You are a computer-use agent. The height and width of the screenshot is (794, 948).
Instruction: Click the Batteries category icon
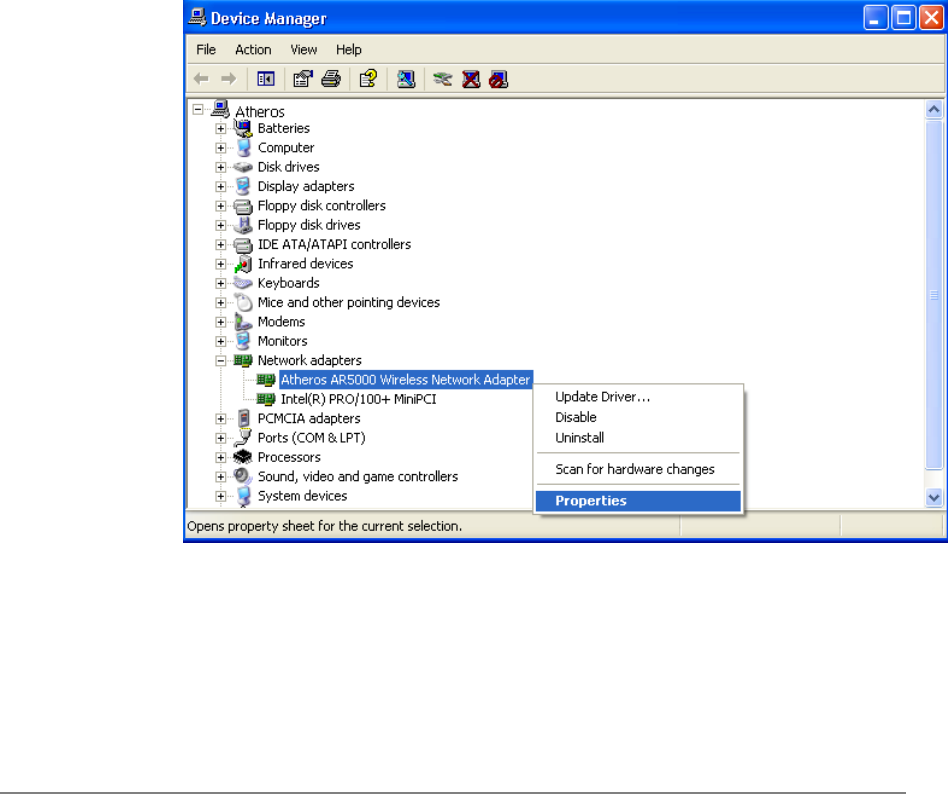[x=243, y=128]
